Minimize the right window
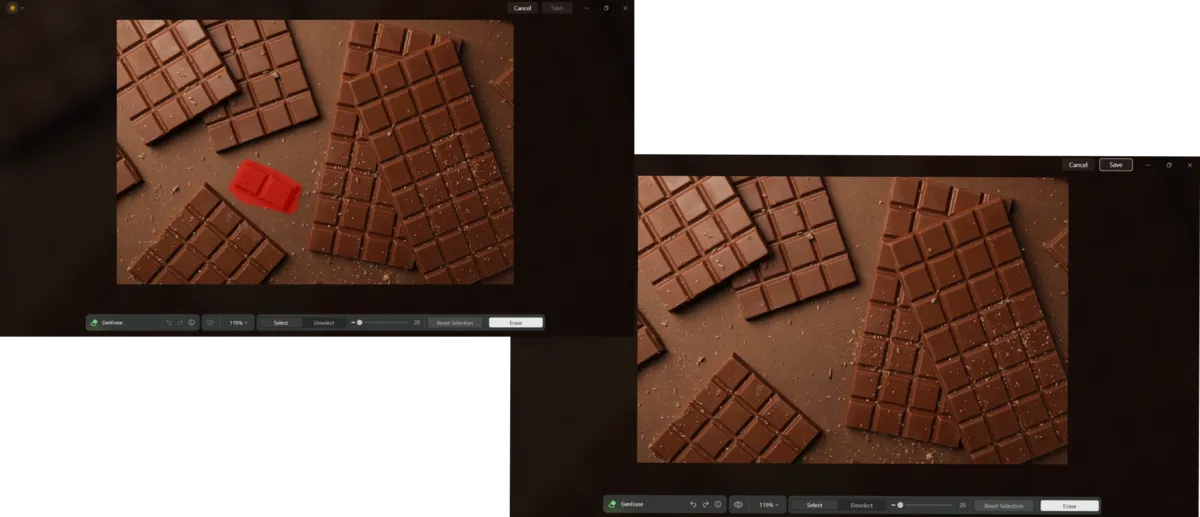This screenshot has height=517, width=1200. (1148, 165)
